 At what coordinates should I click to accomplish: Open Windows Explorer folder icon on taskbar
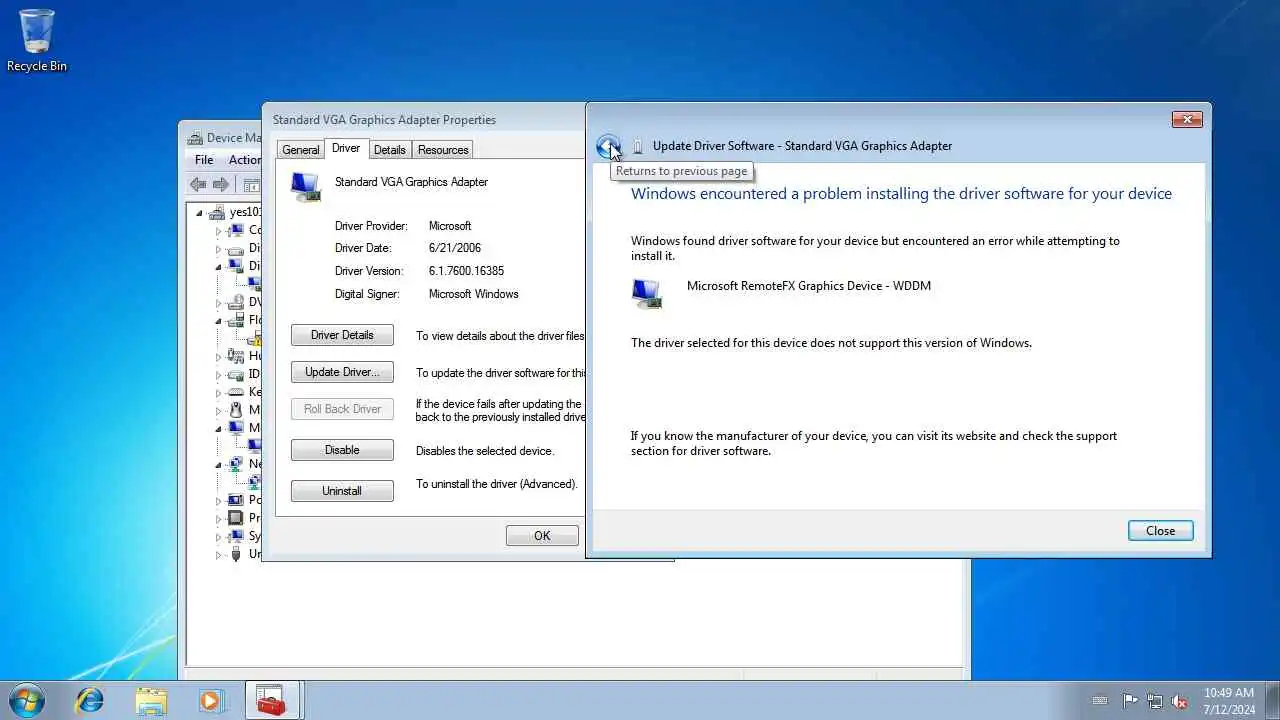(x=151, y=700)
